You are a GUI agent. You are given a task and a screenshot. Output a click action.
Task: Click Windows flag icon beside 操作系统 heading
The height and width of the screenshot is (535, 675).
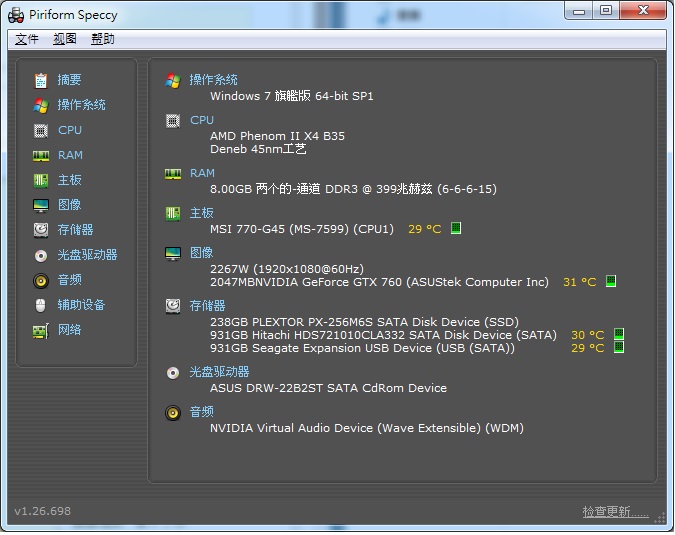173,80
